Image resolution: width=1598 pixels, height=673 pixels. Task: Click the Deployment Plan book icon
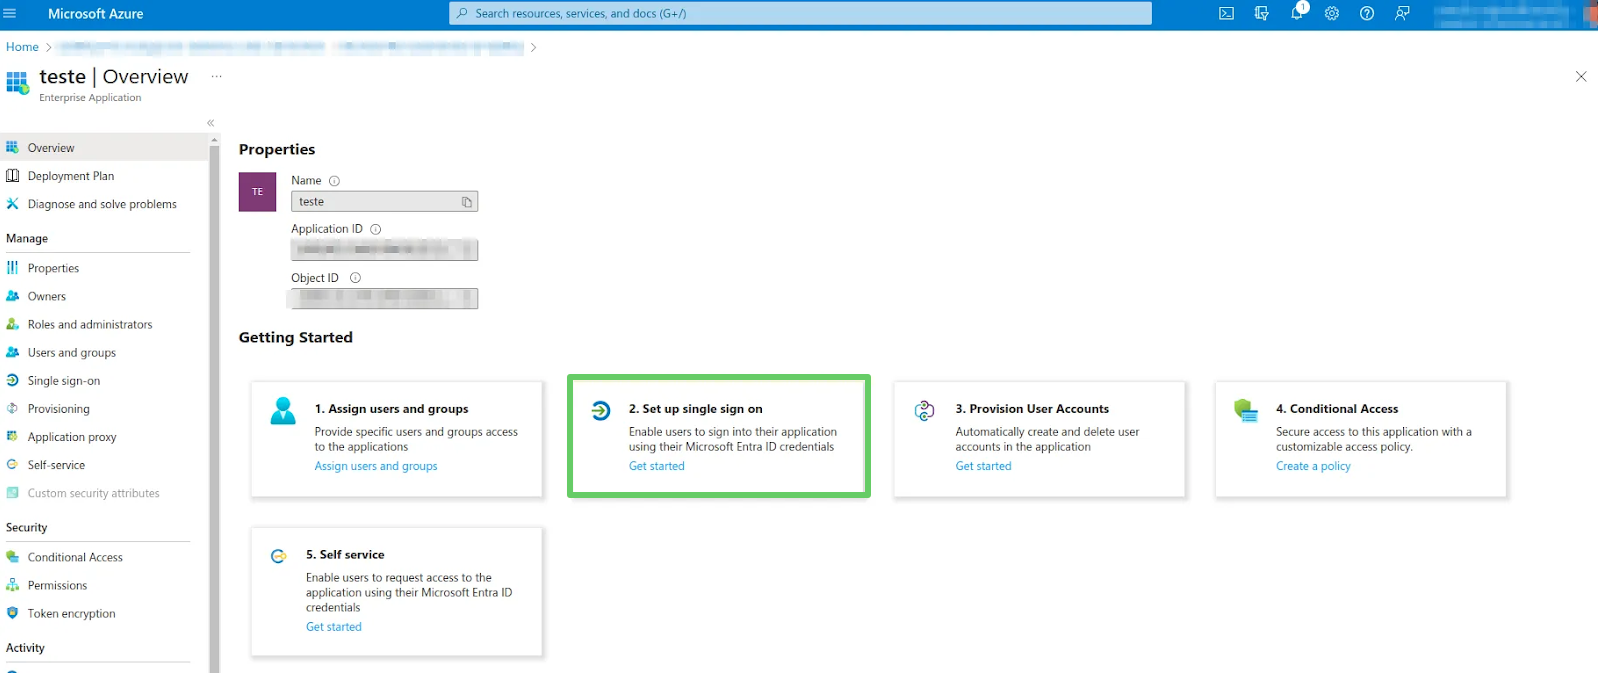point(12,175)
